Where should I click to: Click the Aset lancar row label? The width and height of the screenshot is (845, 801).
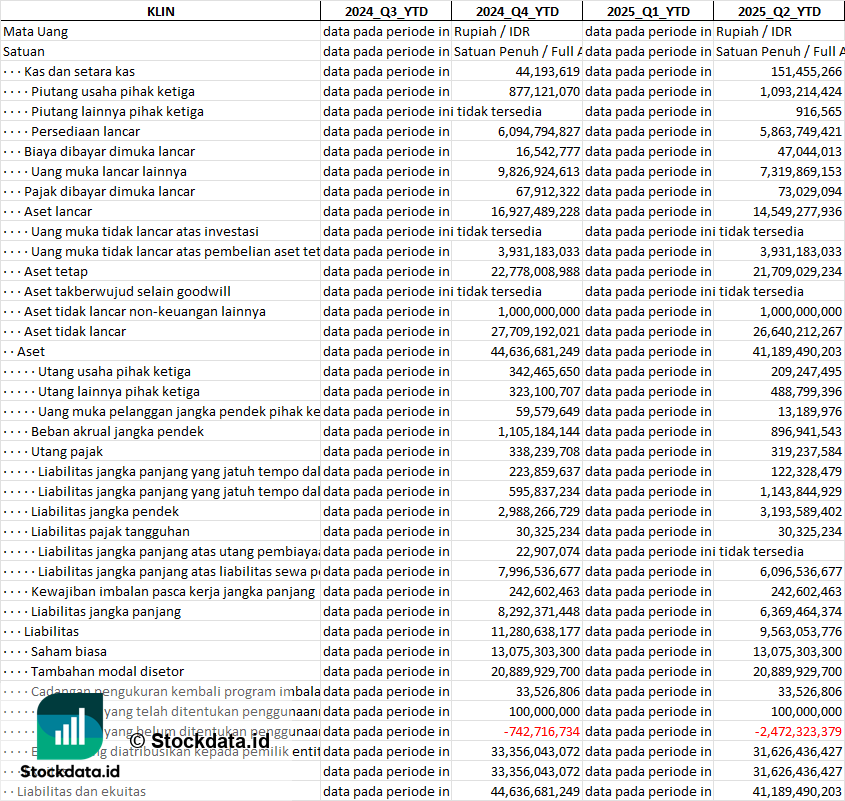(58, 211)
